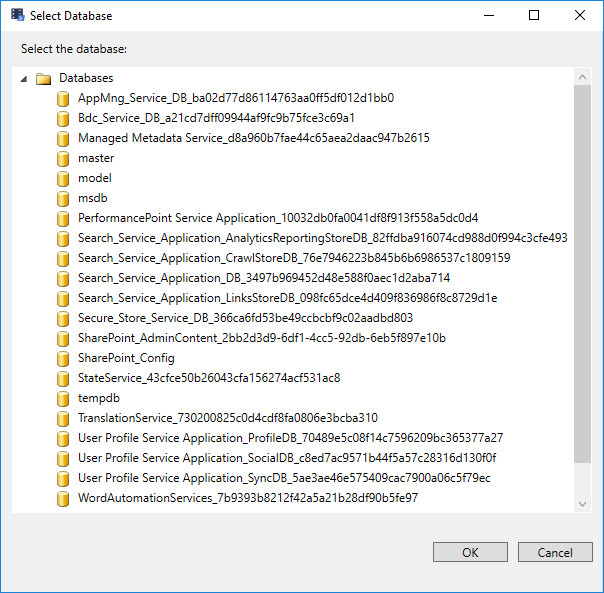The height and width of the screenshot is (593, 604).
Task: Click the database icon beside model
Action: [x=63, y=178]
